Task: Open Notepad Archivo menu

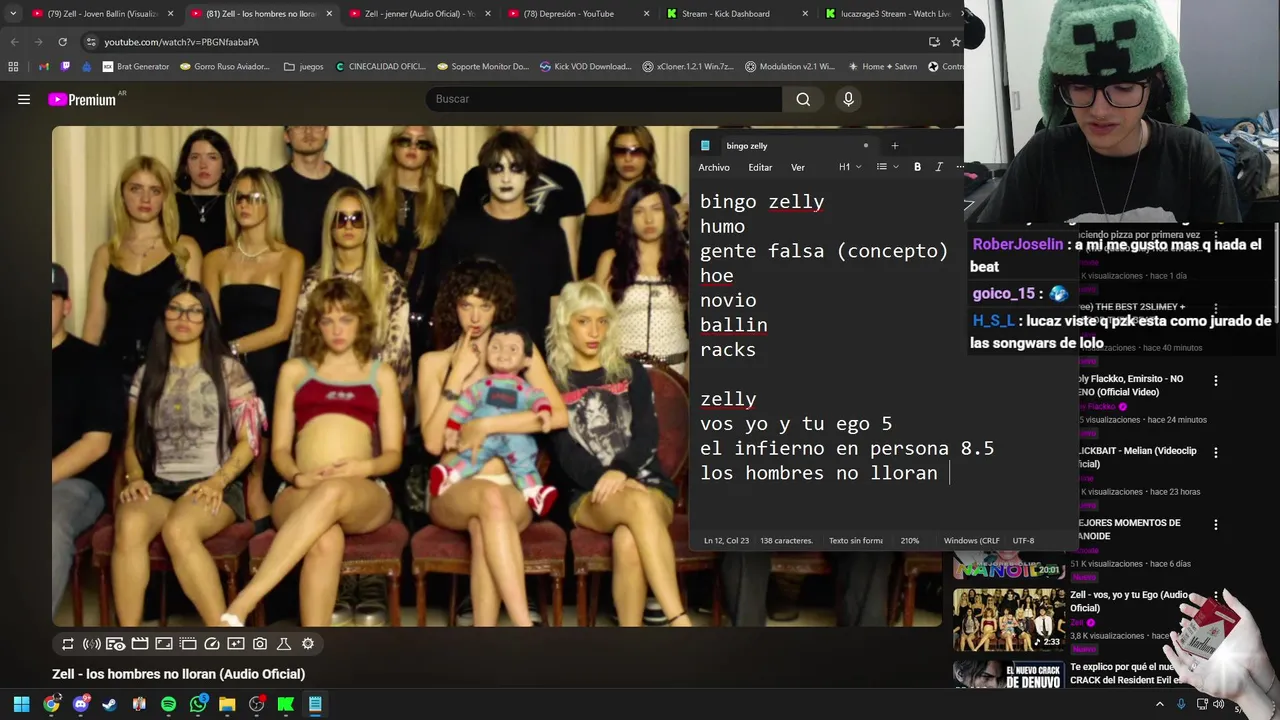Action: point(714,167)
